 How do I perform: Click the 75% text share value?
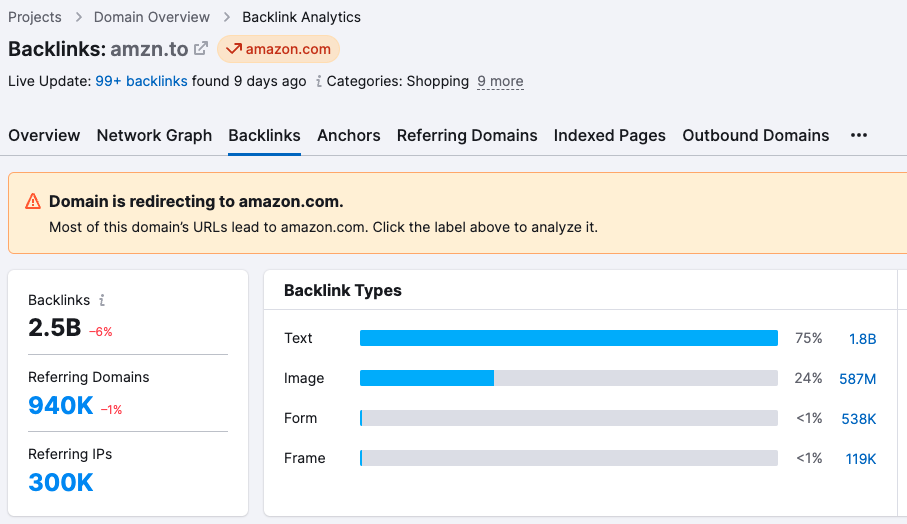point(809,338)
